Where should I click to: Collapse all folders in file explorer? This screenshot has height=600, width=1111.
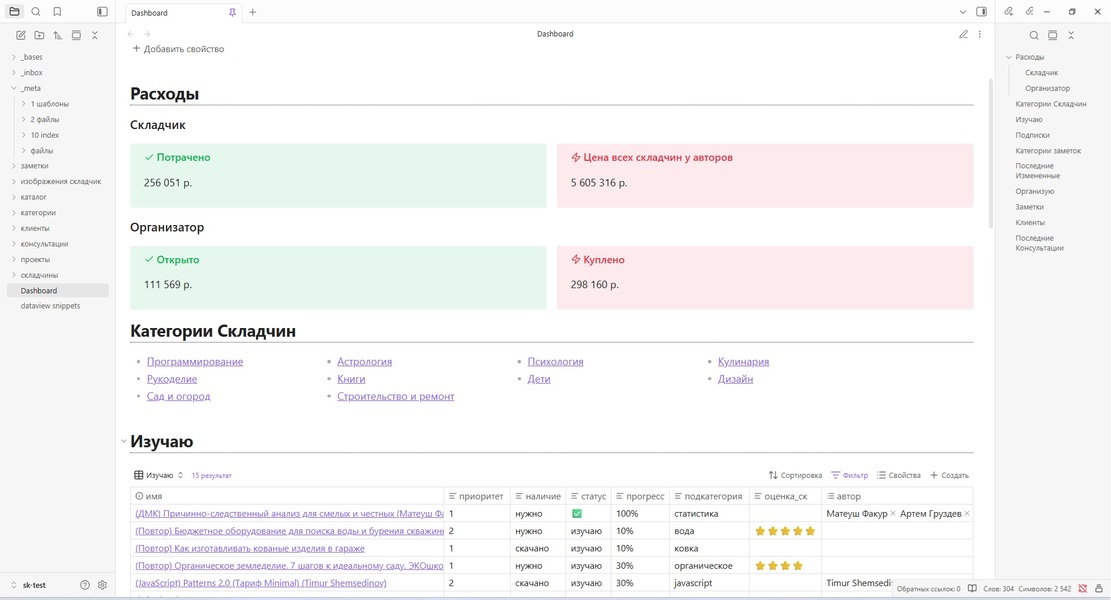[x=95, y=35]
